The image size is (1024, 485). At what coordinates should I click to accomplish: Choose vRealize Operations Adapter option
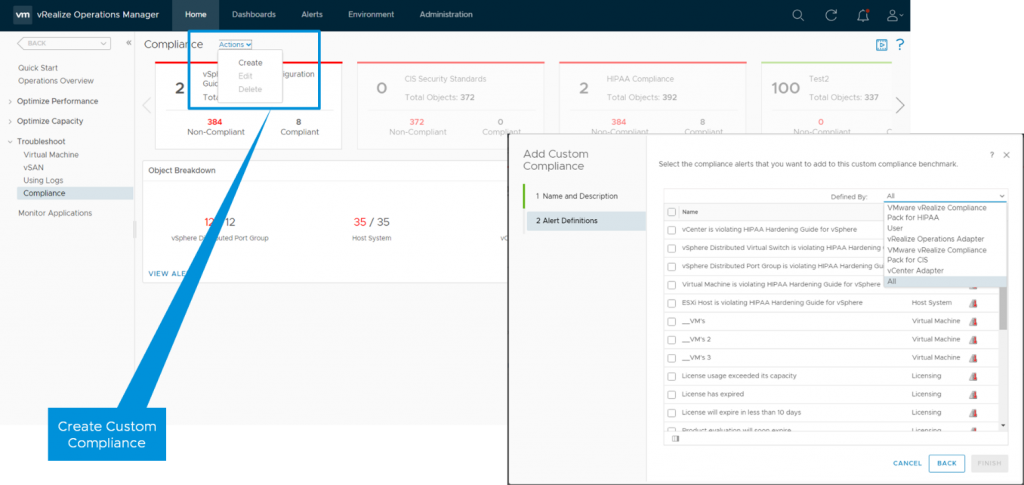pyautogui.click(x=945, y=239)
